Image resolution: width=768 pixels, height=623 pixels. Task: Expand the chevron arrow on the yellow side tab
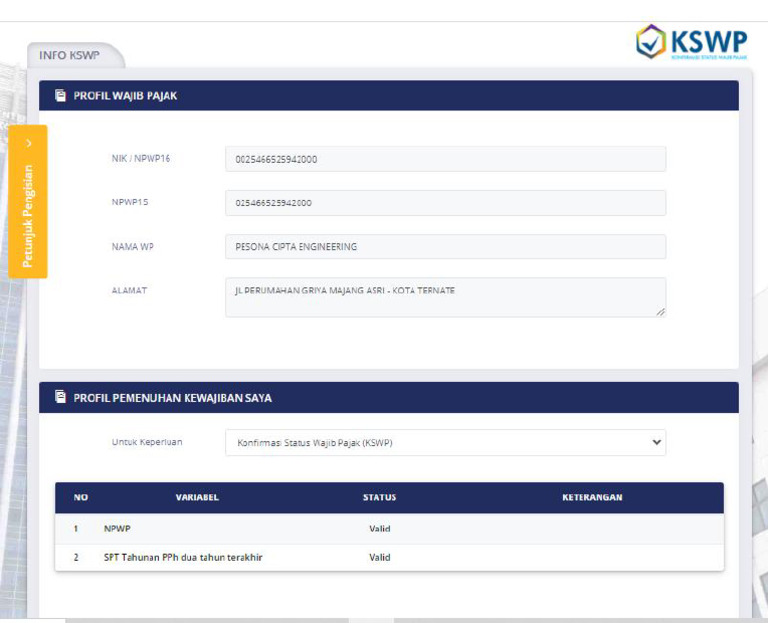(x=28, y=144)
